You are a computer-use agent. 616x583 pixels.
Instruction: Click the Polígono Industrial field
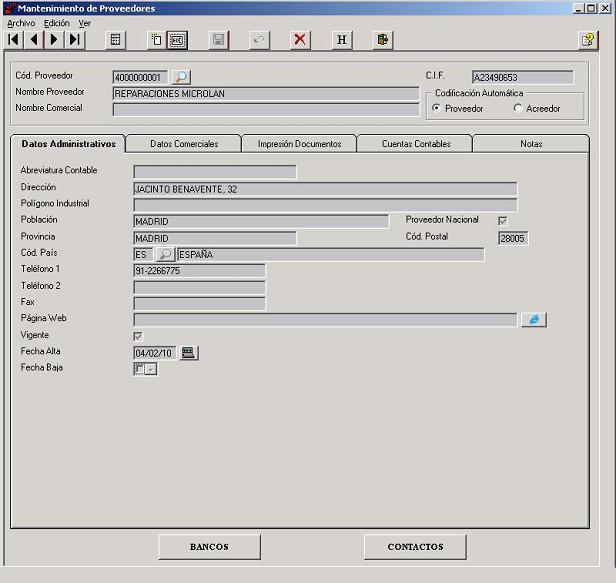[325, 205]
